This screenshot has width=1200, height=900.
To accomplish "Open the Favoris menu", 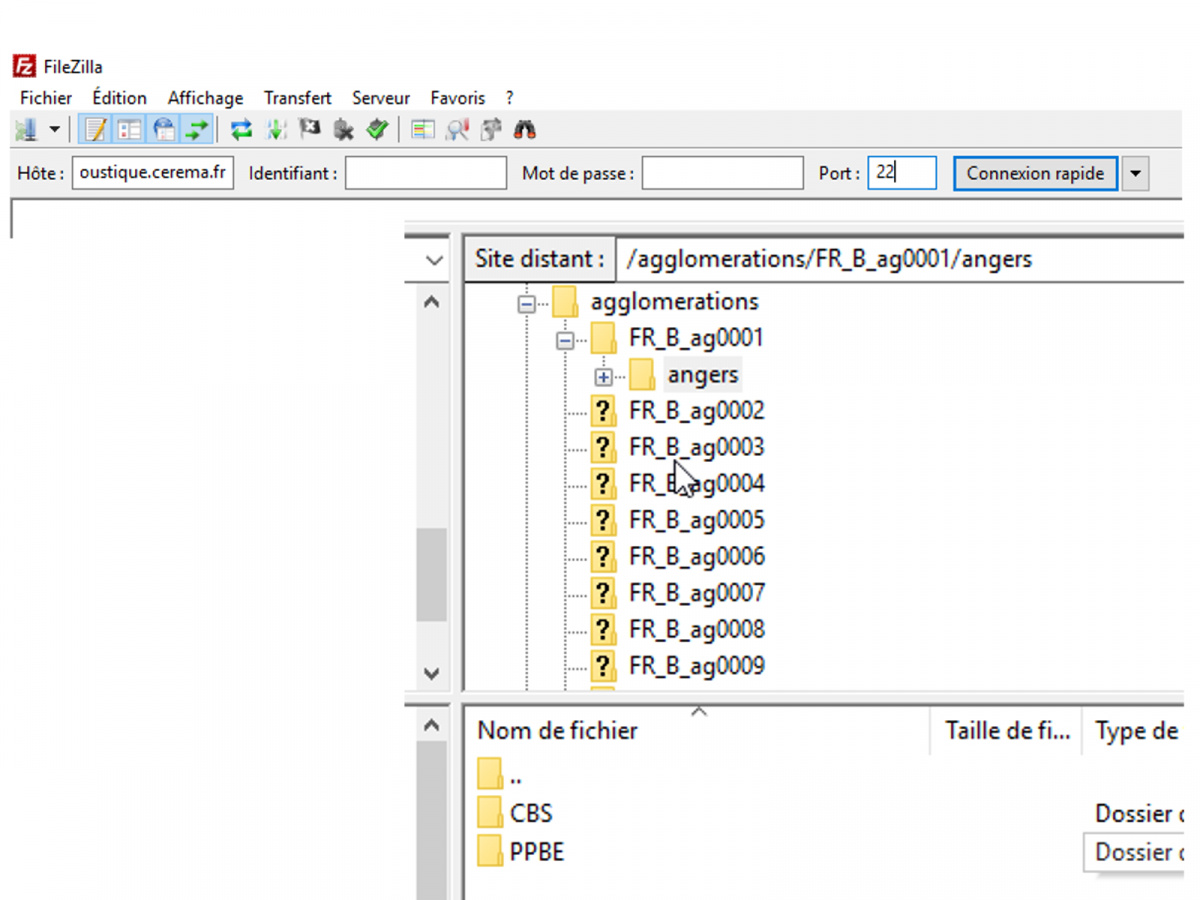I will pos(457,98).
